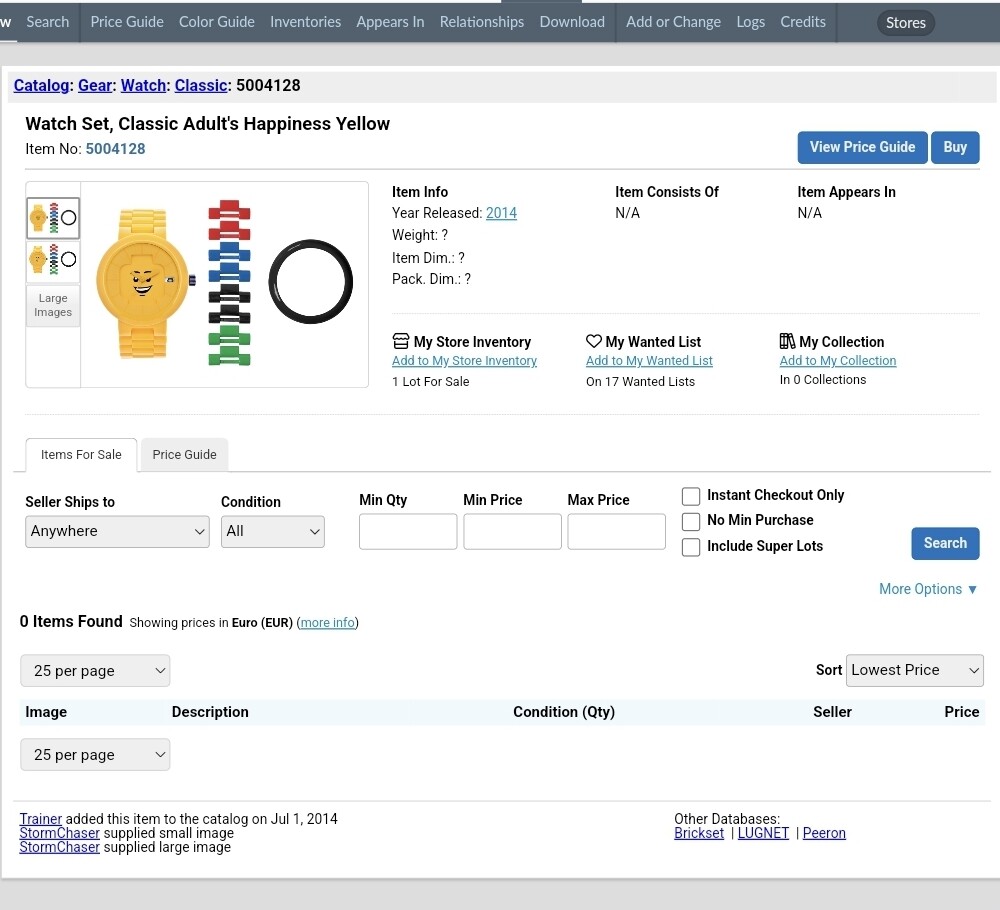Open Add or Change navigation item
1000x910 pixels.
pos(673,22)
